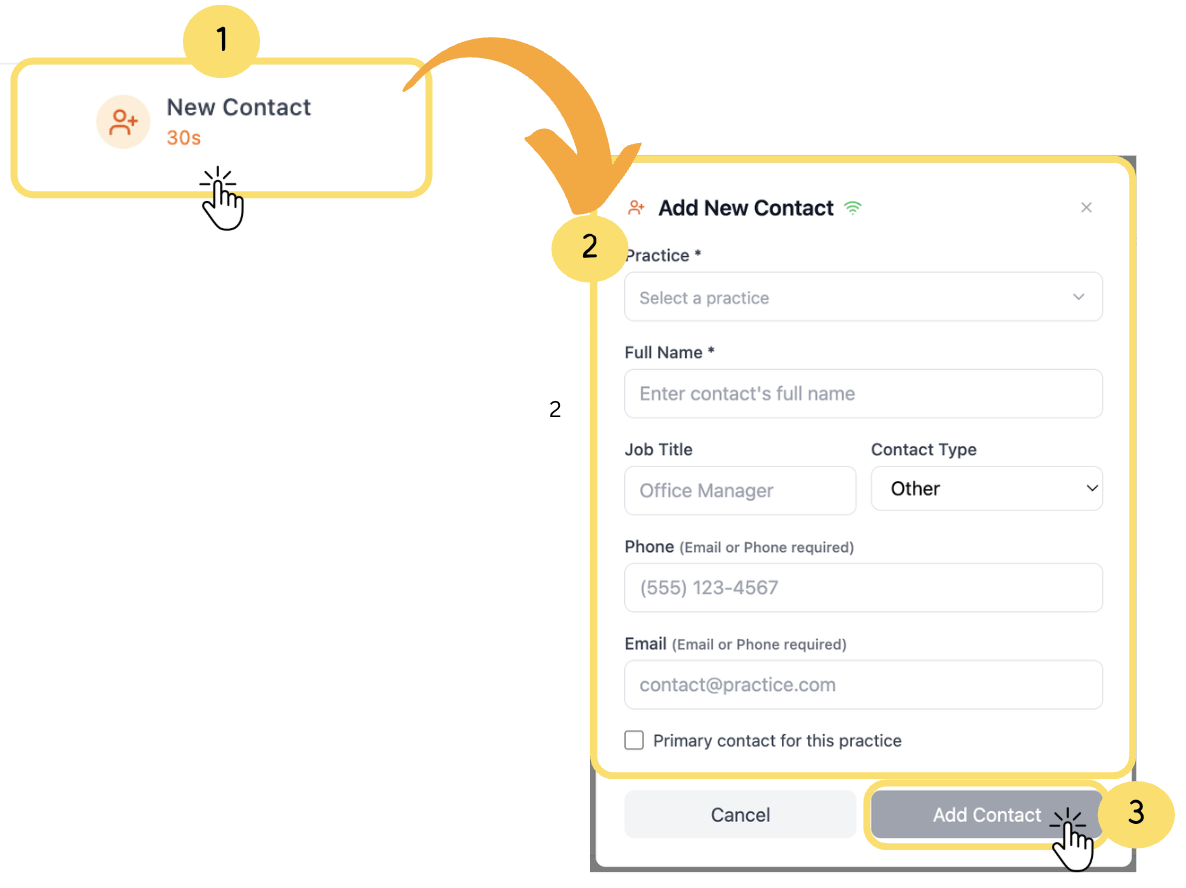The height and width of the screenshot is (888, 1186).
Task: Click the yellow step 1 badge
Action: [222, 41]
